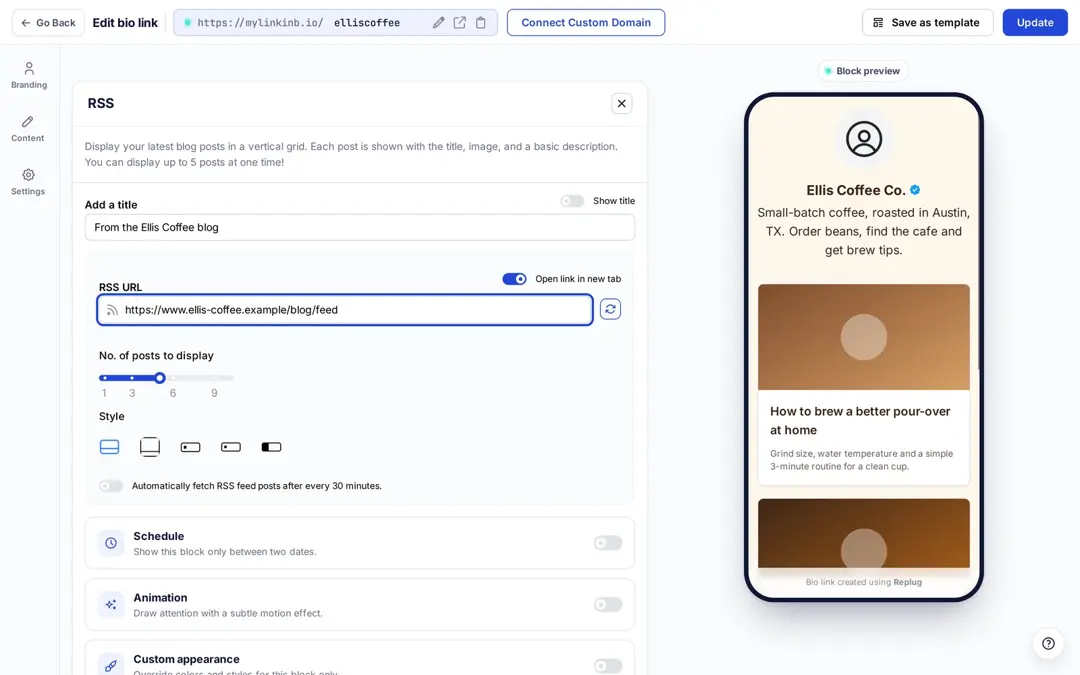Click the Schedule row heading
1080x675 pixels.
158,536
